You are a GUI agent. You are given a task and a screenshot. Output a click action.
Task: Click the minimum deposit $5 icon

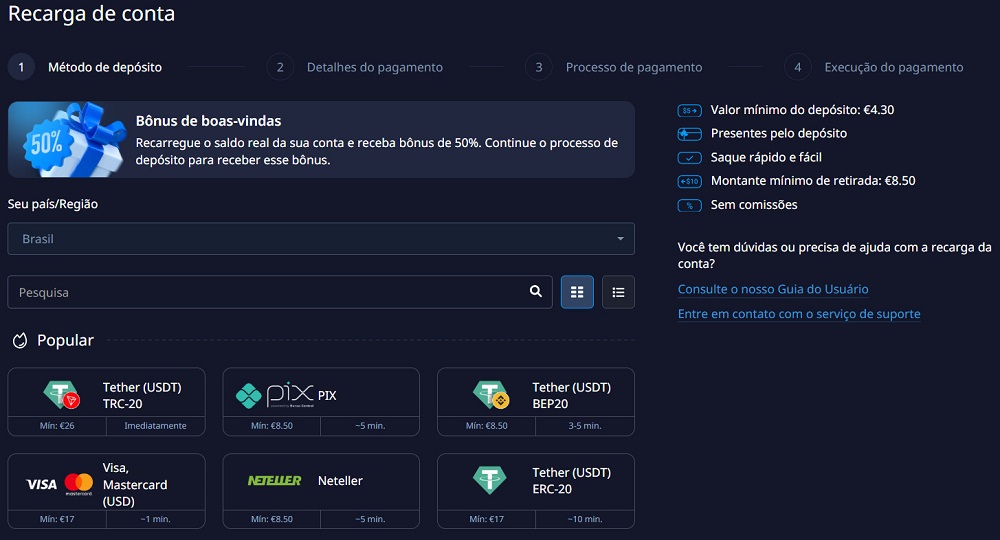pos(689,110)
